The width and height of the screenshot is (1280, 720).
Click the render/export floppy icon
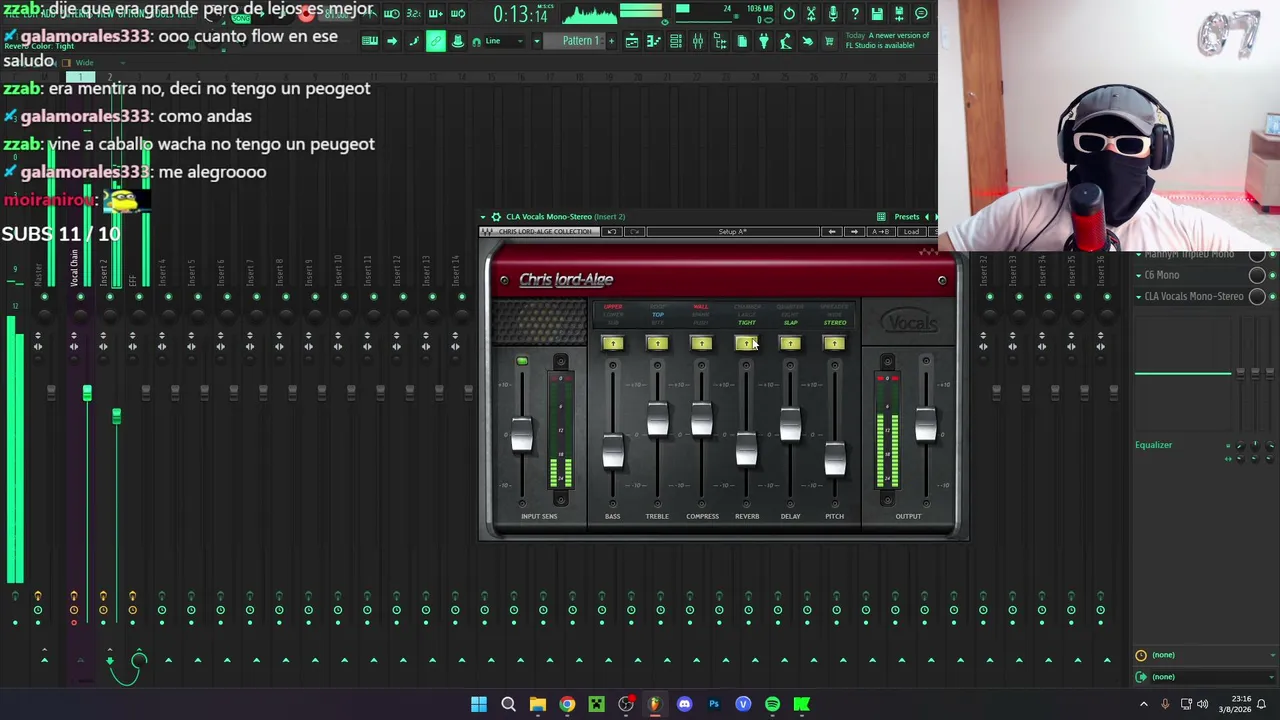pyautogui.click(x=899, y=14)
